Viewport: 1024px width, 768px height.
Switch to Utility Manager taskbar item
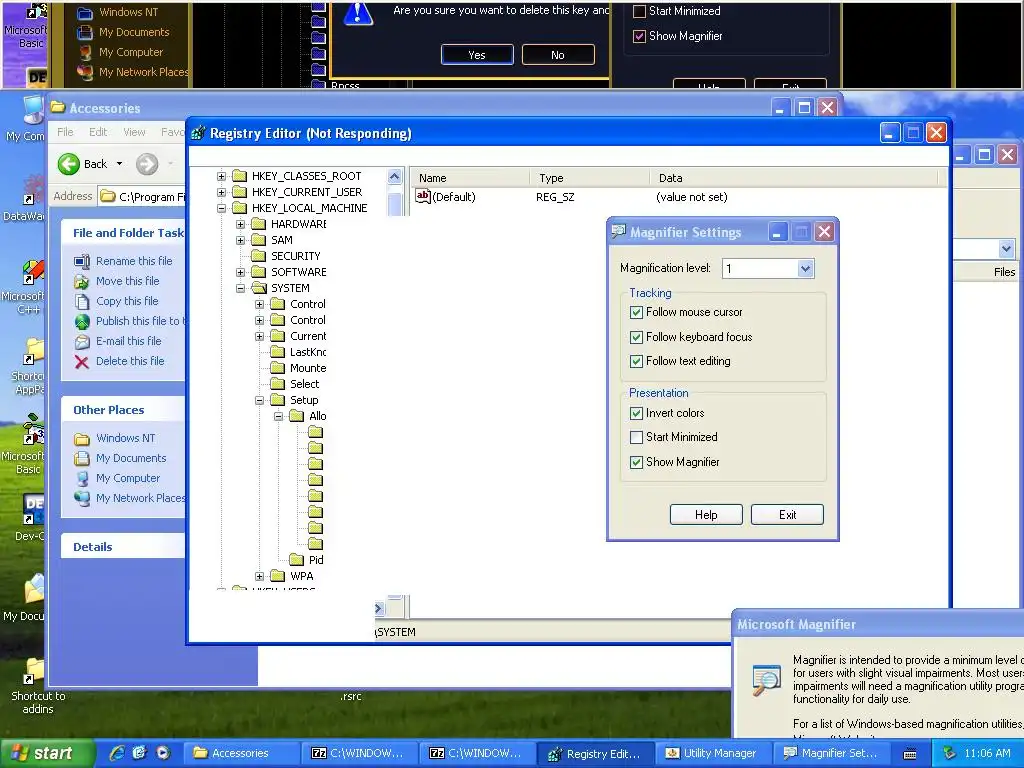[x=713, y=754]
